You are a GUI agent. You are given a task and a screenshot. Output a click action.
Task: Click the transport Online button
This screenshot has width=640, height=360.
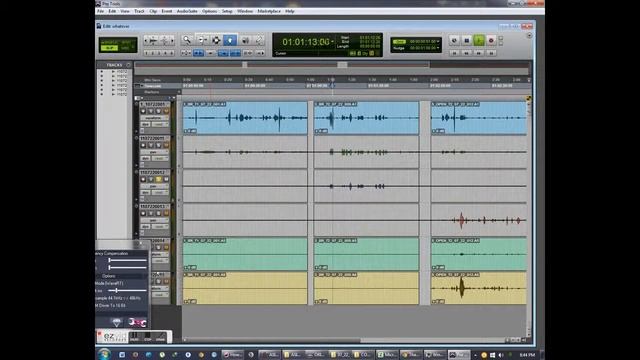click(454, 40)
